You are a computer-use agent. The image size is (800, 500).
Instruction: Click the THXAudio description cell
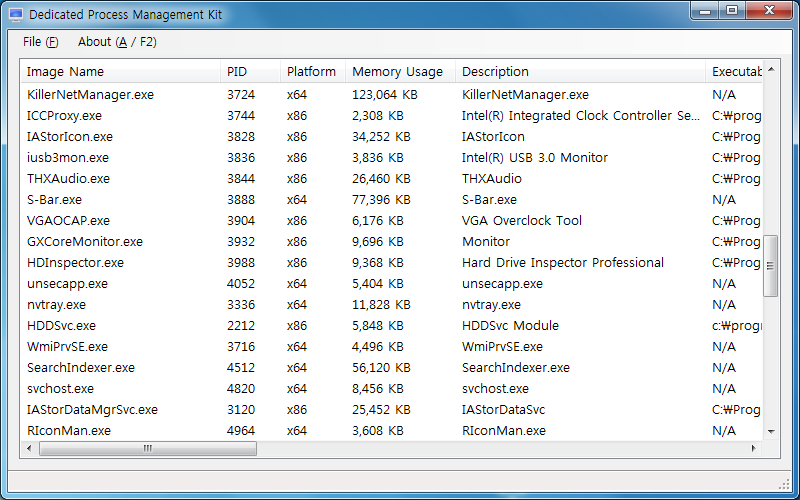point(492,179)
